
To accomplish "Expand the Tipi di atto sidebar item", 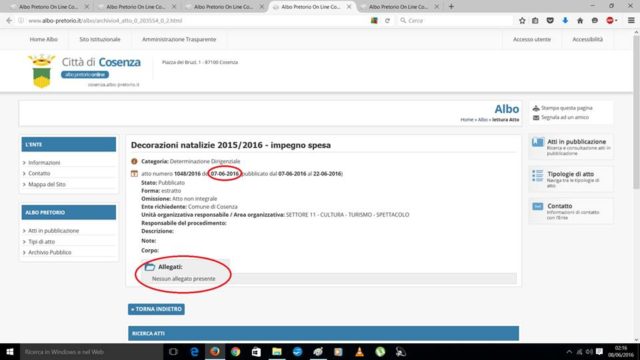I will 41,242.
